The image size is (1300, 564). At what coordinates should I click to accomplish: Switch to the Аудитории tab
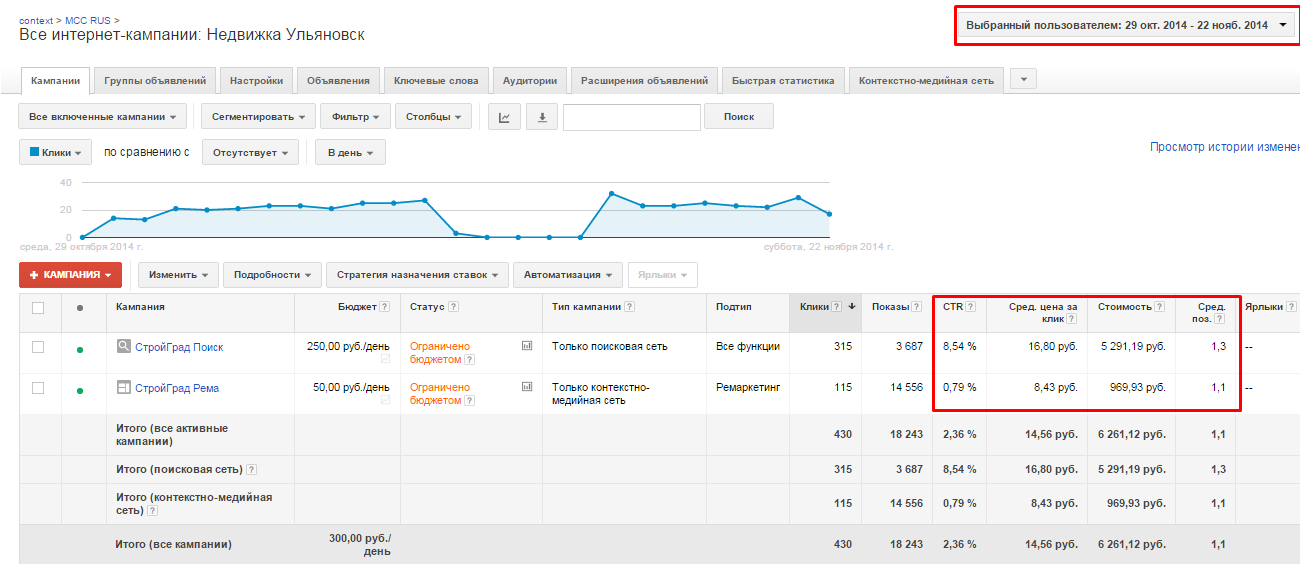click(x=530, y=81)
